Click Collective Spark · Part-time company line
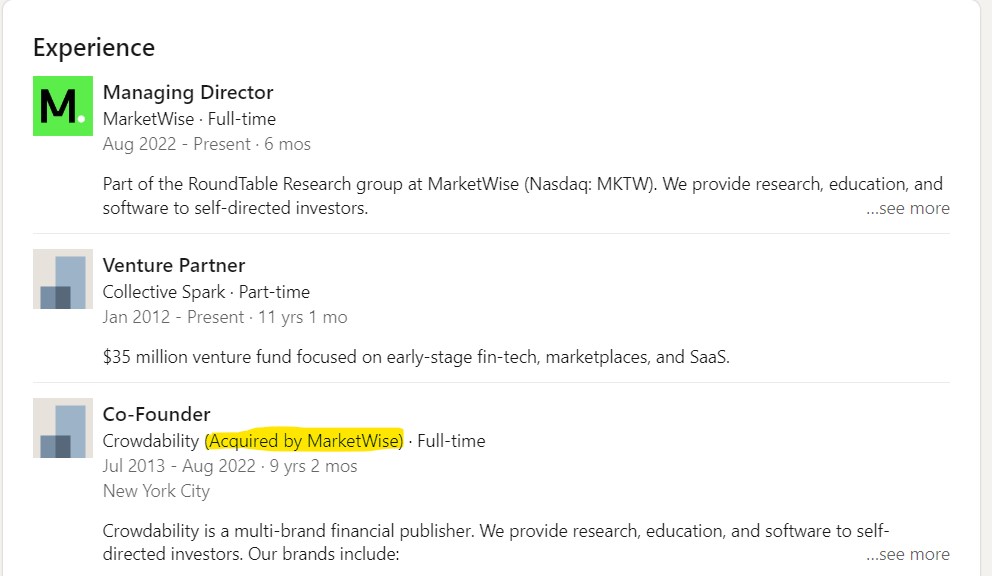The height and width of the screenshot is (576, 992). pyautogui.click(x=206, y=292)
